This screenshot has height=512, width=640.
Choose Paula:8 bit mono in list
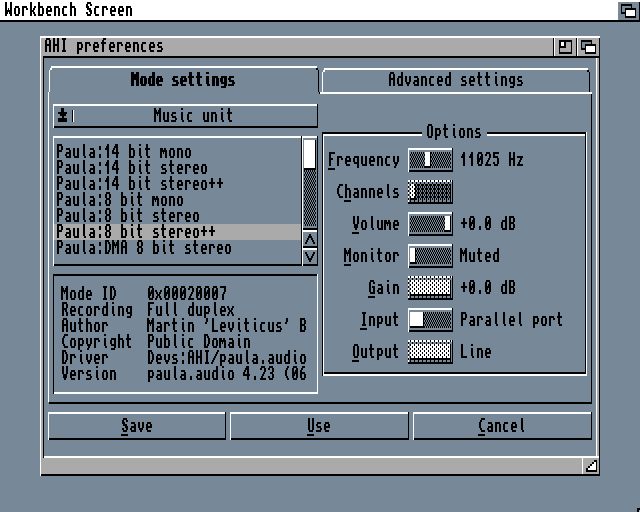119,200
